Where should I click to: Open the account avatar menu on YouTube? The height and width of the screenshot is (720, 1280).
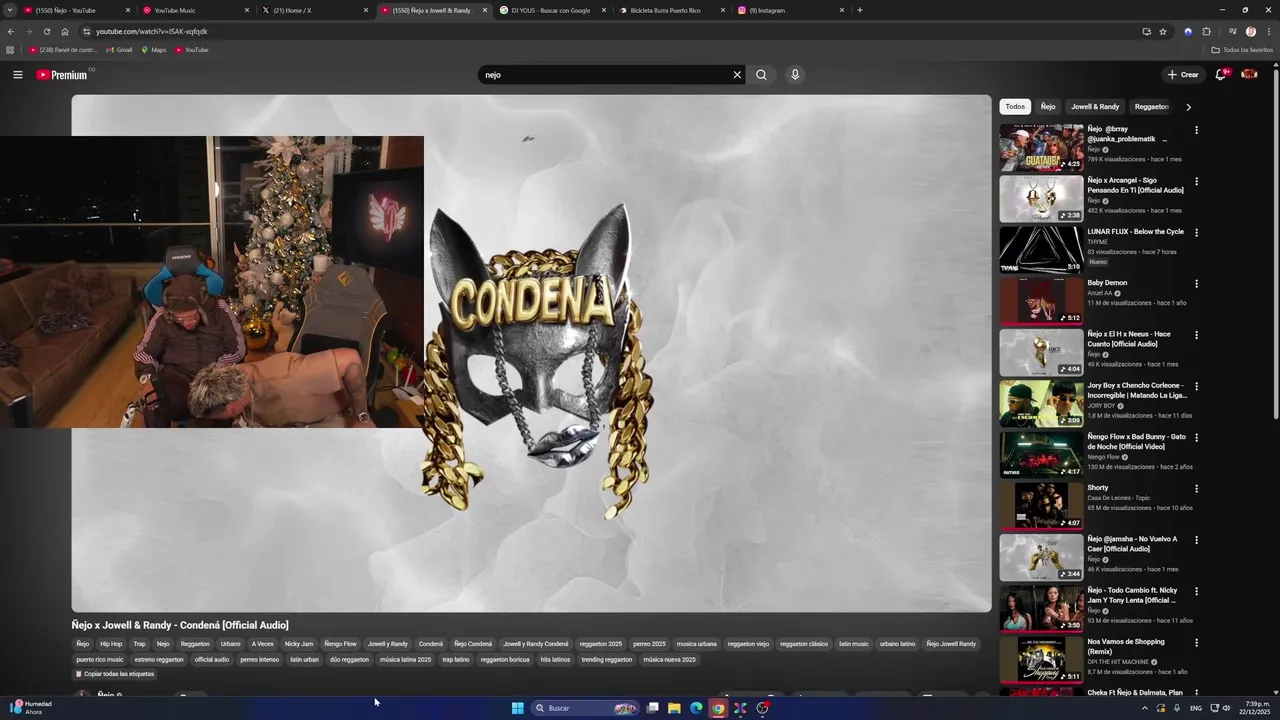click(x=1249, y=75)
